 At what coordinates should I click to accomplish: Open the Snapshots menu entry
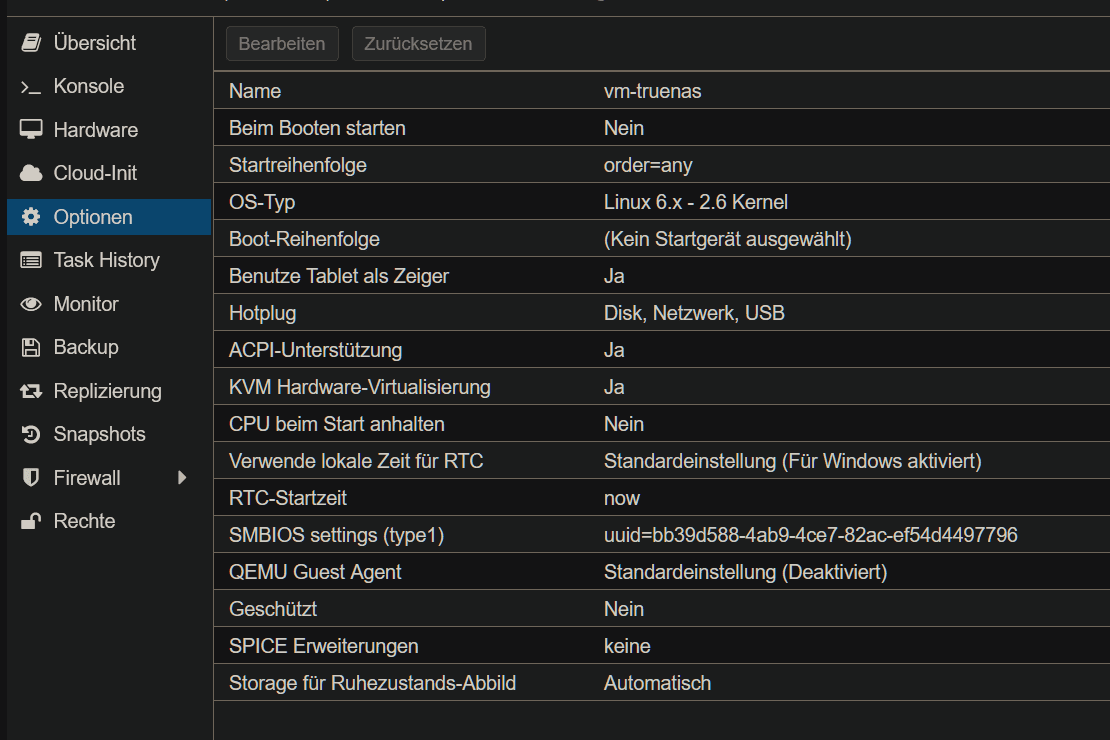pos(99,435)
